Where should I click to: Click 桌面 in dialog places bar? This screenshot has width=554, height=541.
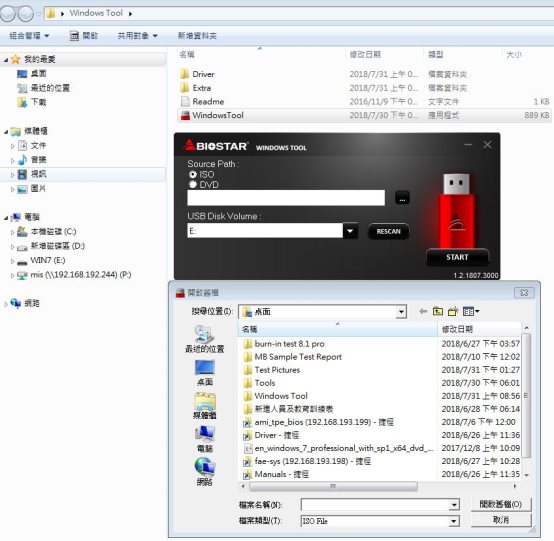pyautogui.click(x=205, y=372)
